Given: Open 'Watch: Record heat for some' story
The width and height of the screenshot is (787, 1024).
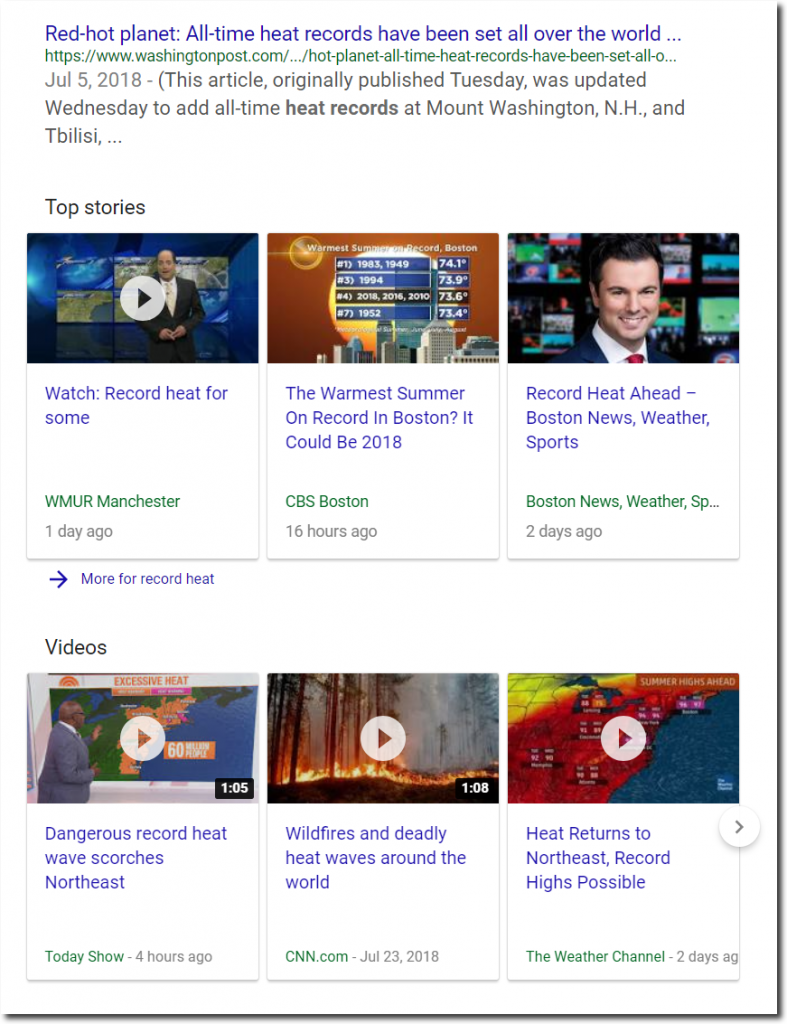Looking at the screenshot, I should [136, 405].
